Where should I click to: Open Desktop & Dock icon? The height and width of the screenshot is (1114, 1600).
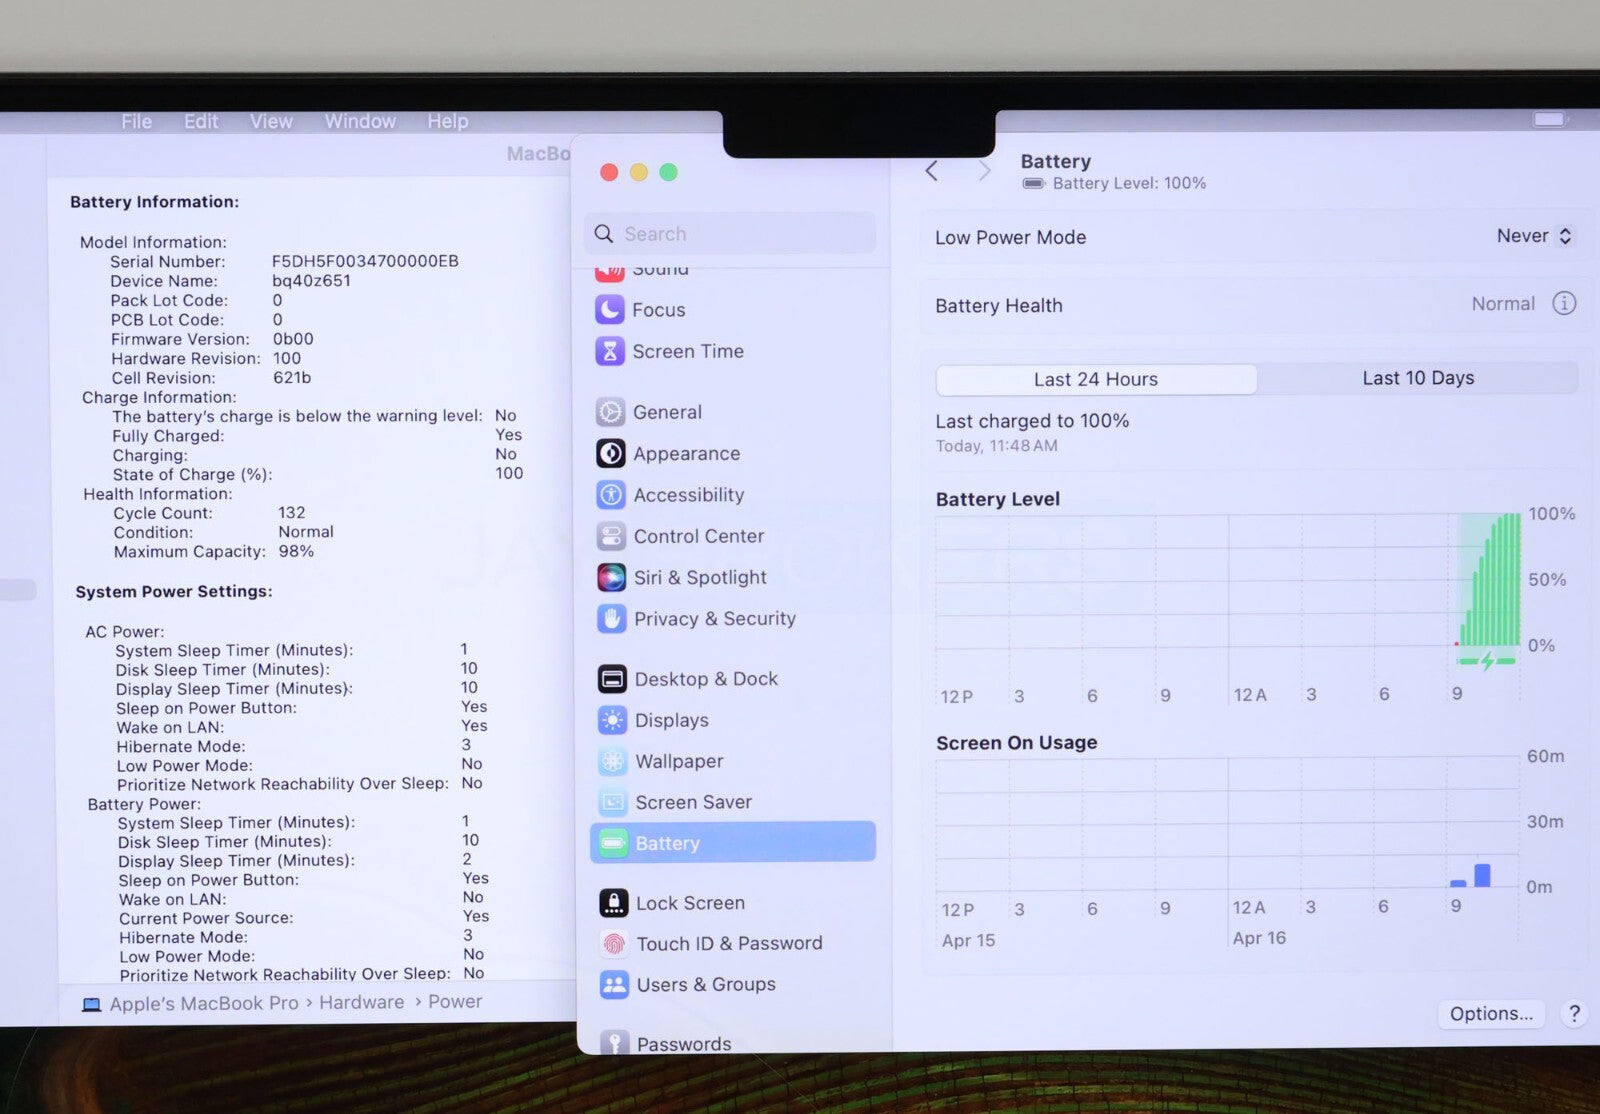[x=612, y=679]
